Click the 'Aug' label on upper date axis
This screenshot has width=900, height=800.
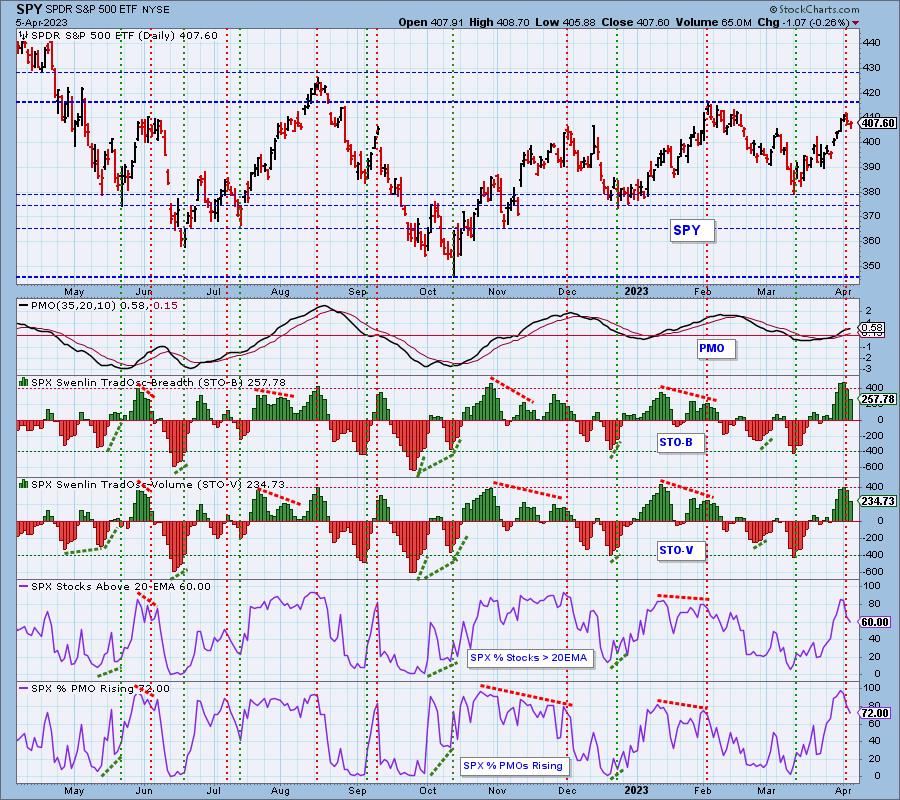(x=280, y=292)
